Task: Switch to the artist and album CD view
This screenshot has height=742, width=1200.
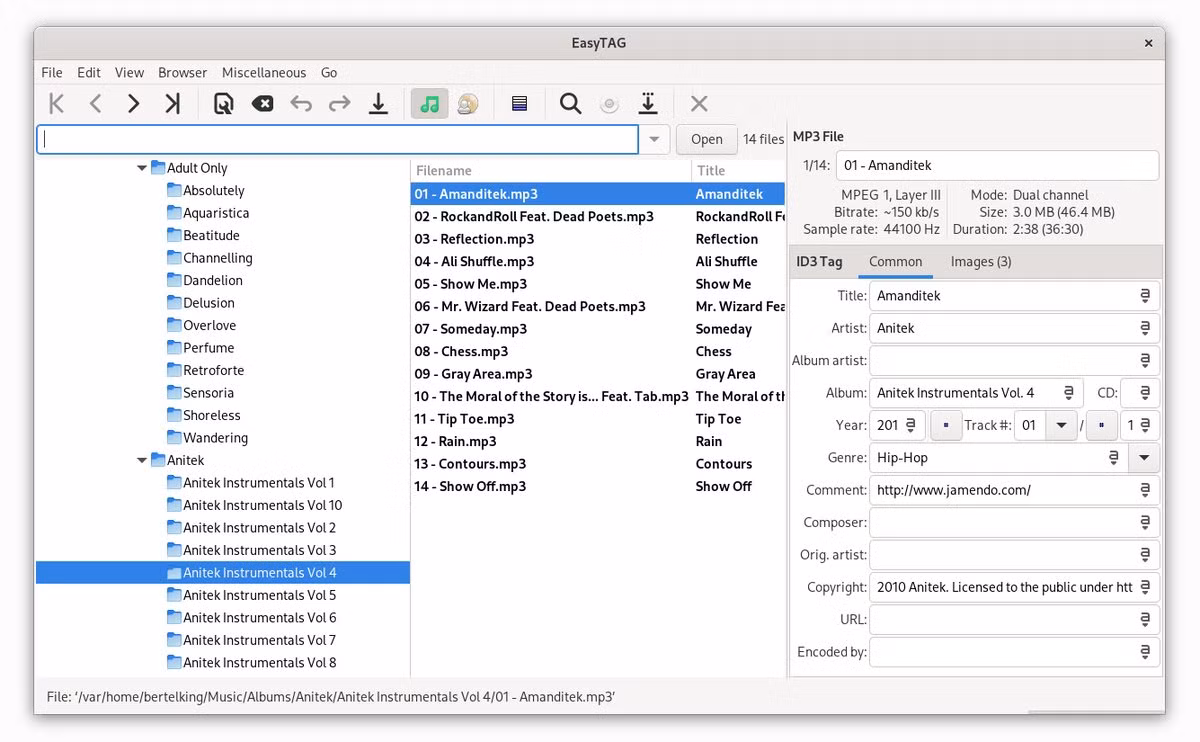Action: pos(467,103)
